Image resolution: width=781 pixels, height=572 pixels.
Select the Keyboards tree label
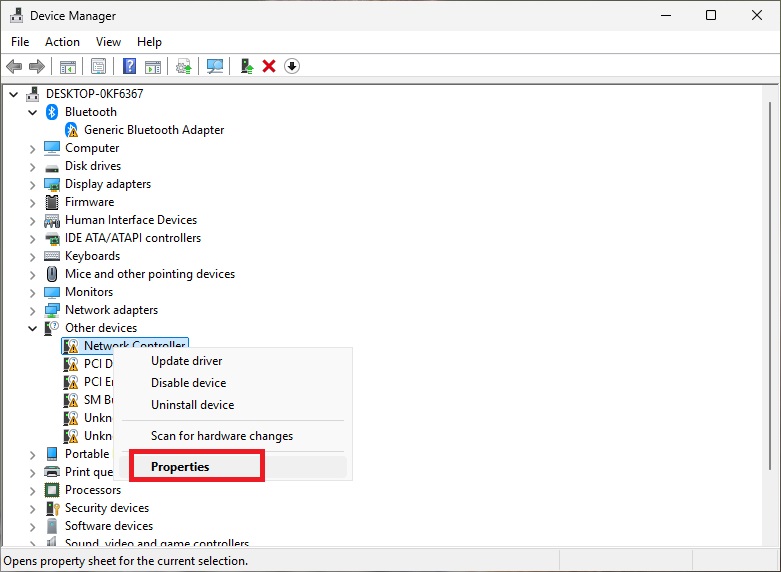point(93,256)
